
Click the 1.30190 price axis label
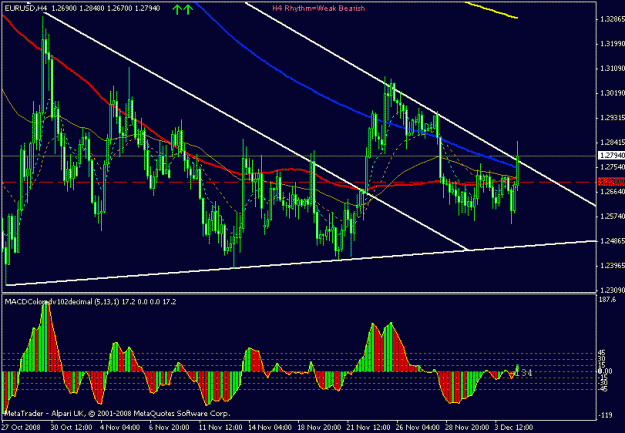click(612, 93)
